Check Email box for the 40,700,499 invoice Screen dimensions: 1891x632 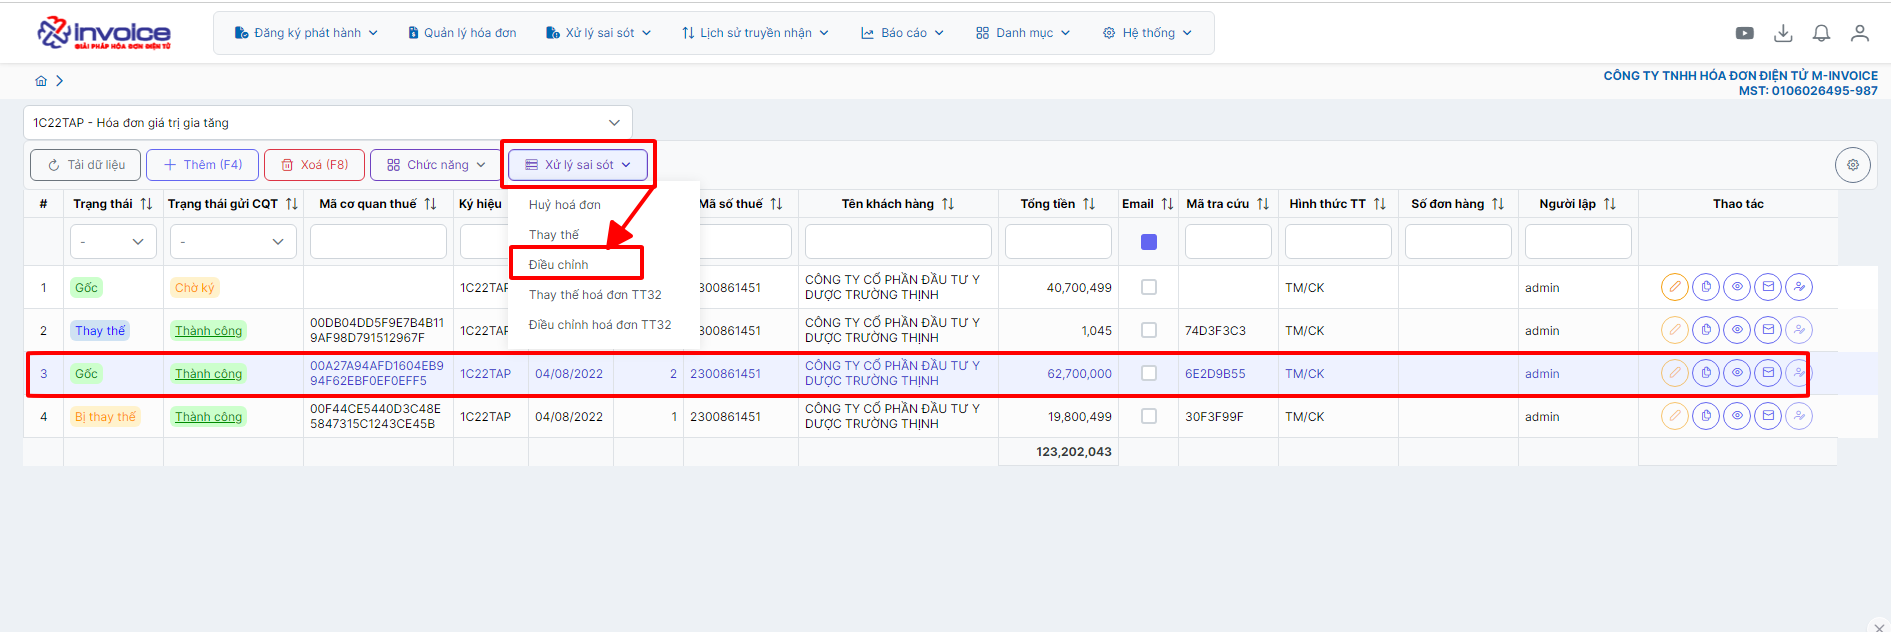1149,287
